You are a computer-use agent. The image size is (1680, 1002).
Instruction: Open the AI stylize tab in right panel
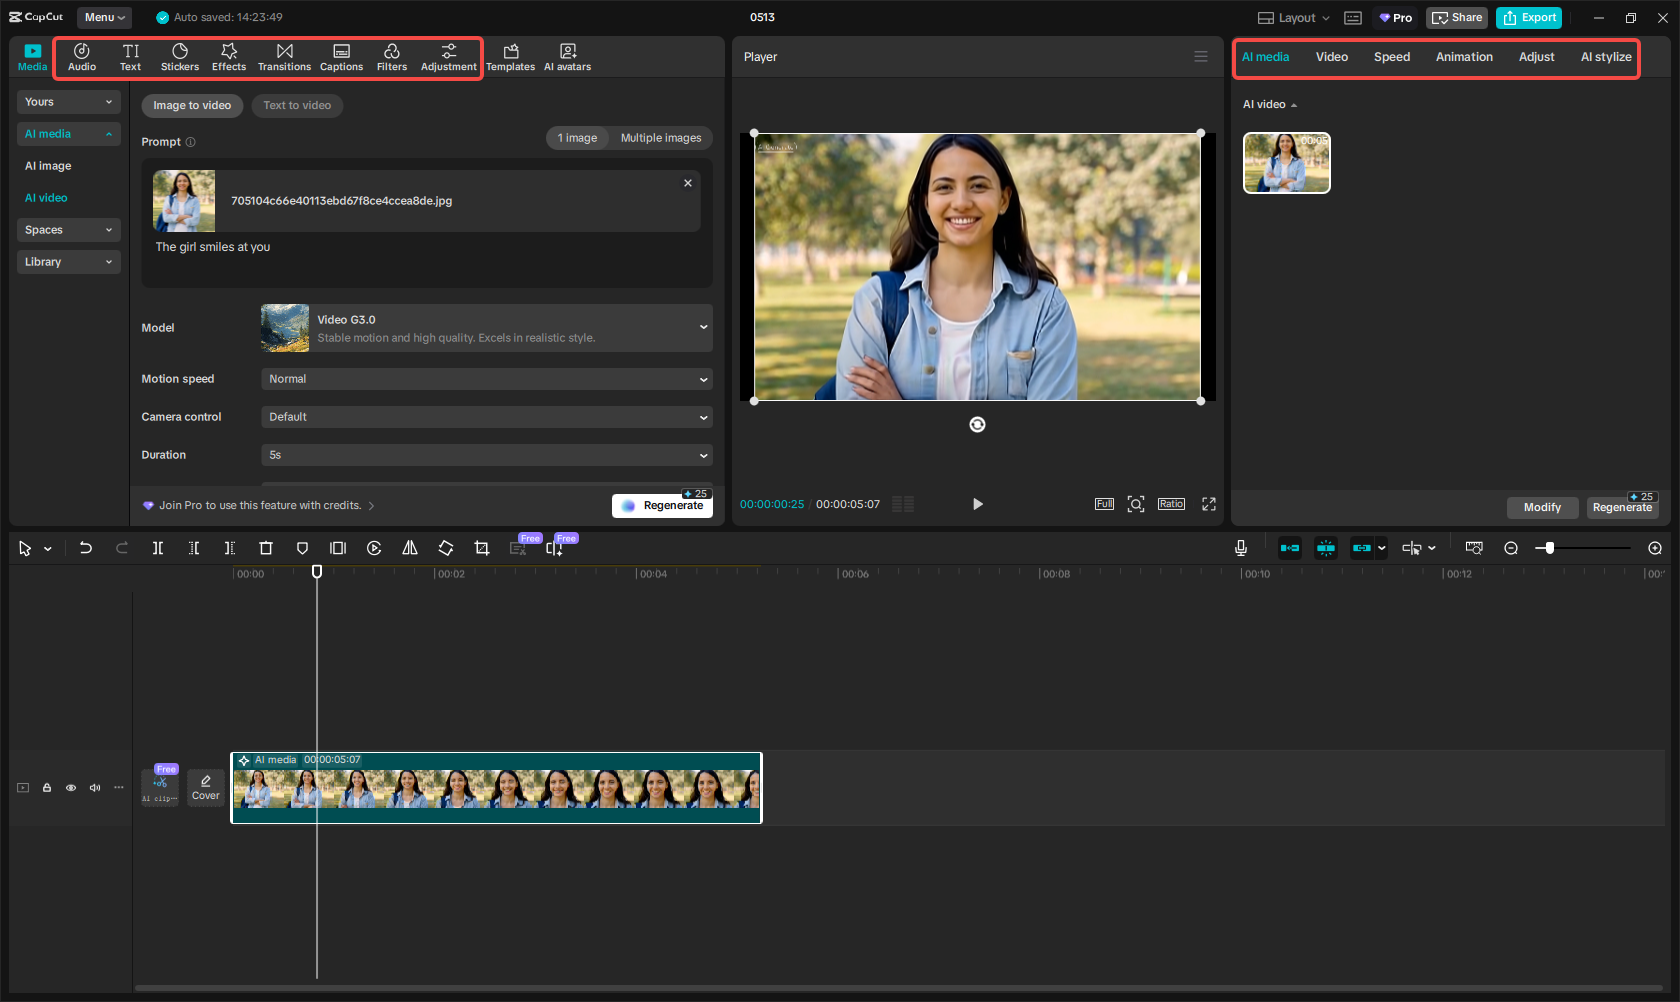click(x=1605, y=57)
